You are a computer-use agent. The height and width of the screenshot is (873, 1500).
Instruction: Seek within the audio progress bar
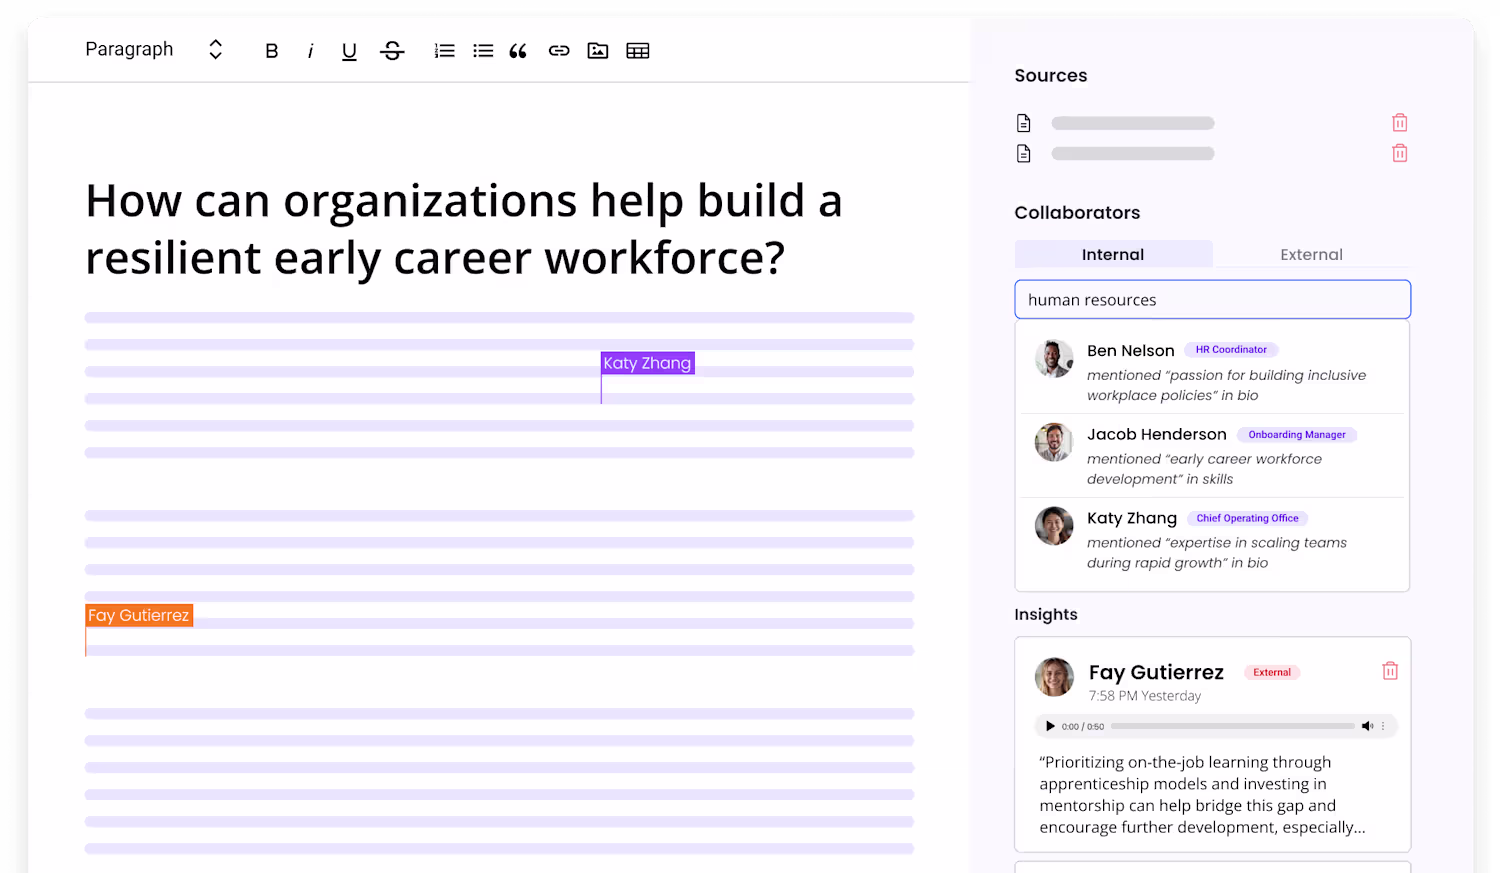coord(1232,726)
